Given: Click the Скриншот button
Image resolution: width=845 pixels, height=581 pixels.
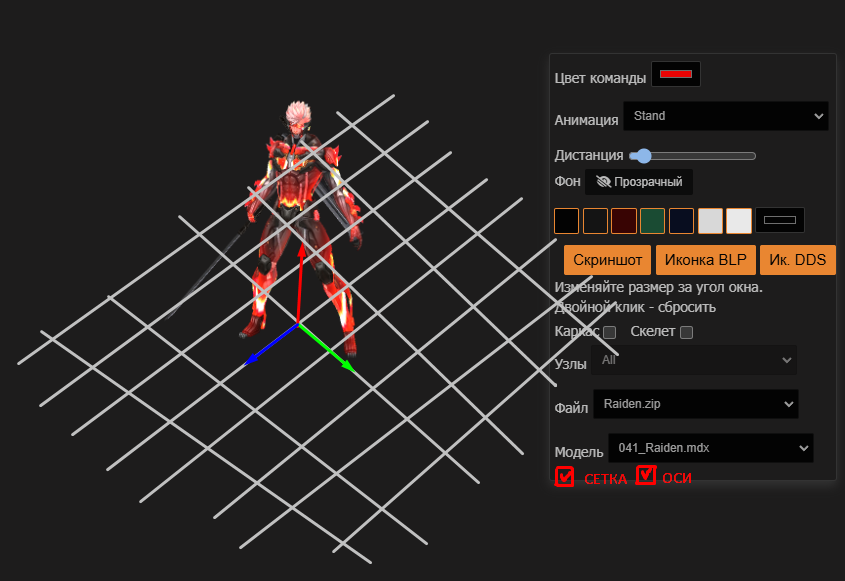Looking at the screenshot, I should 607,260.
